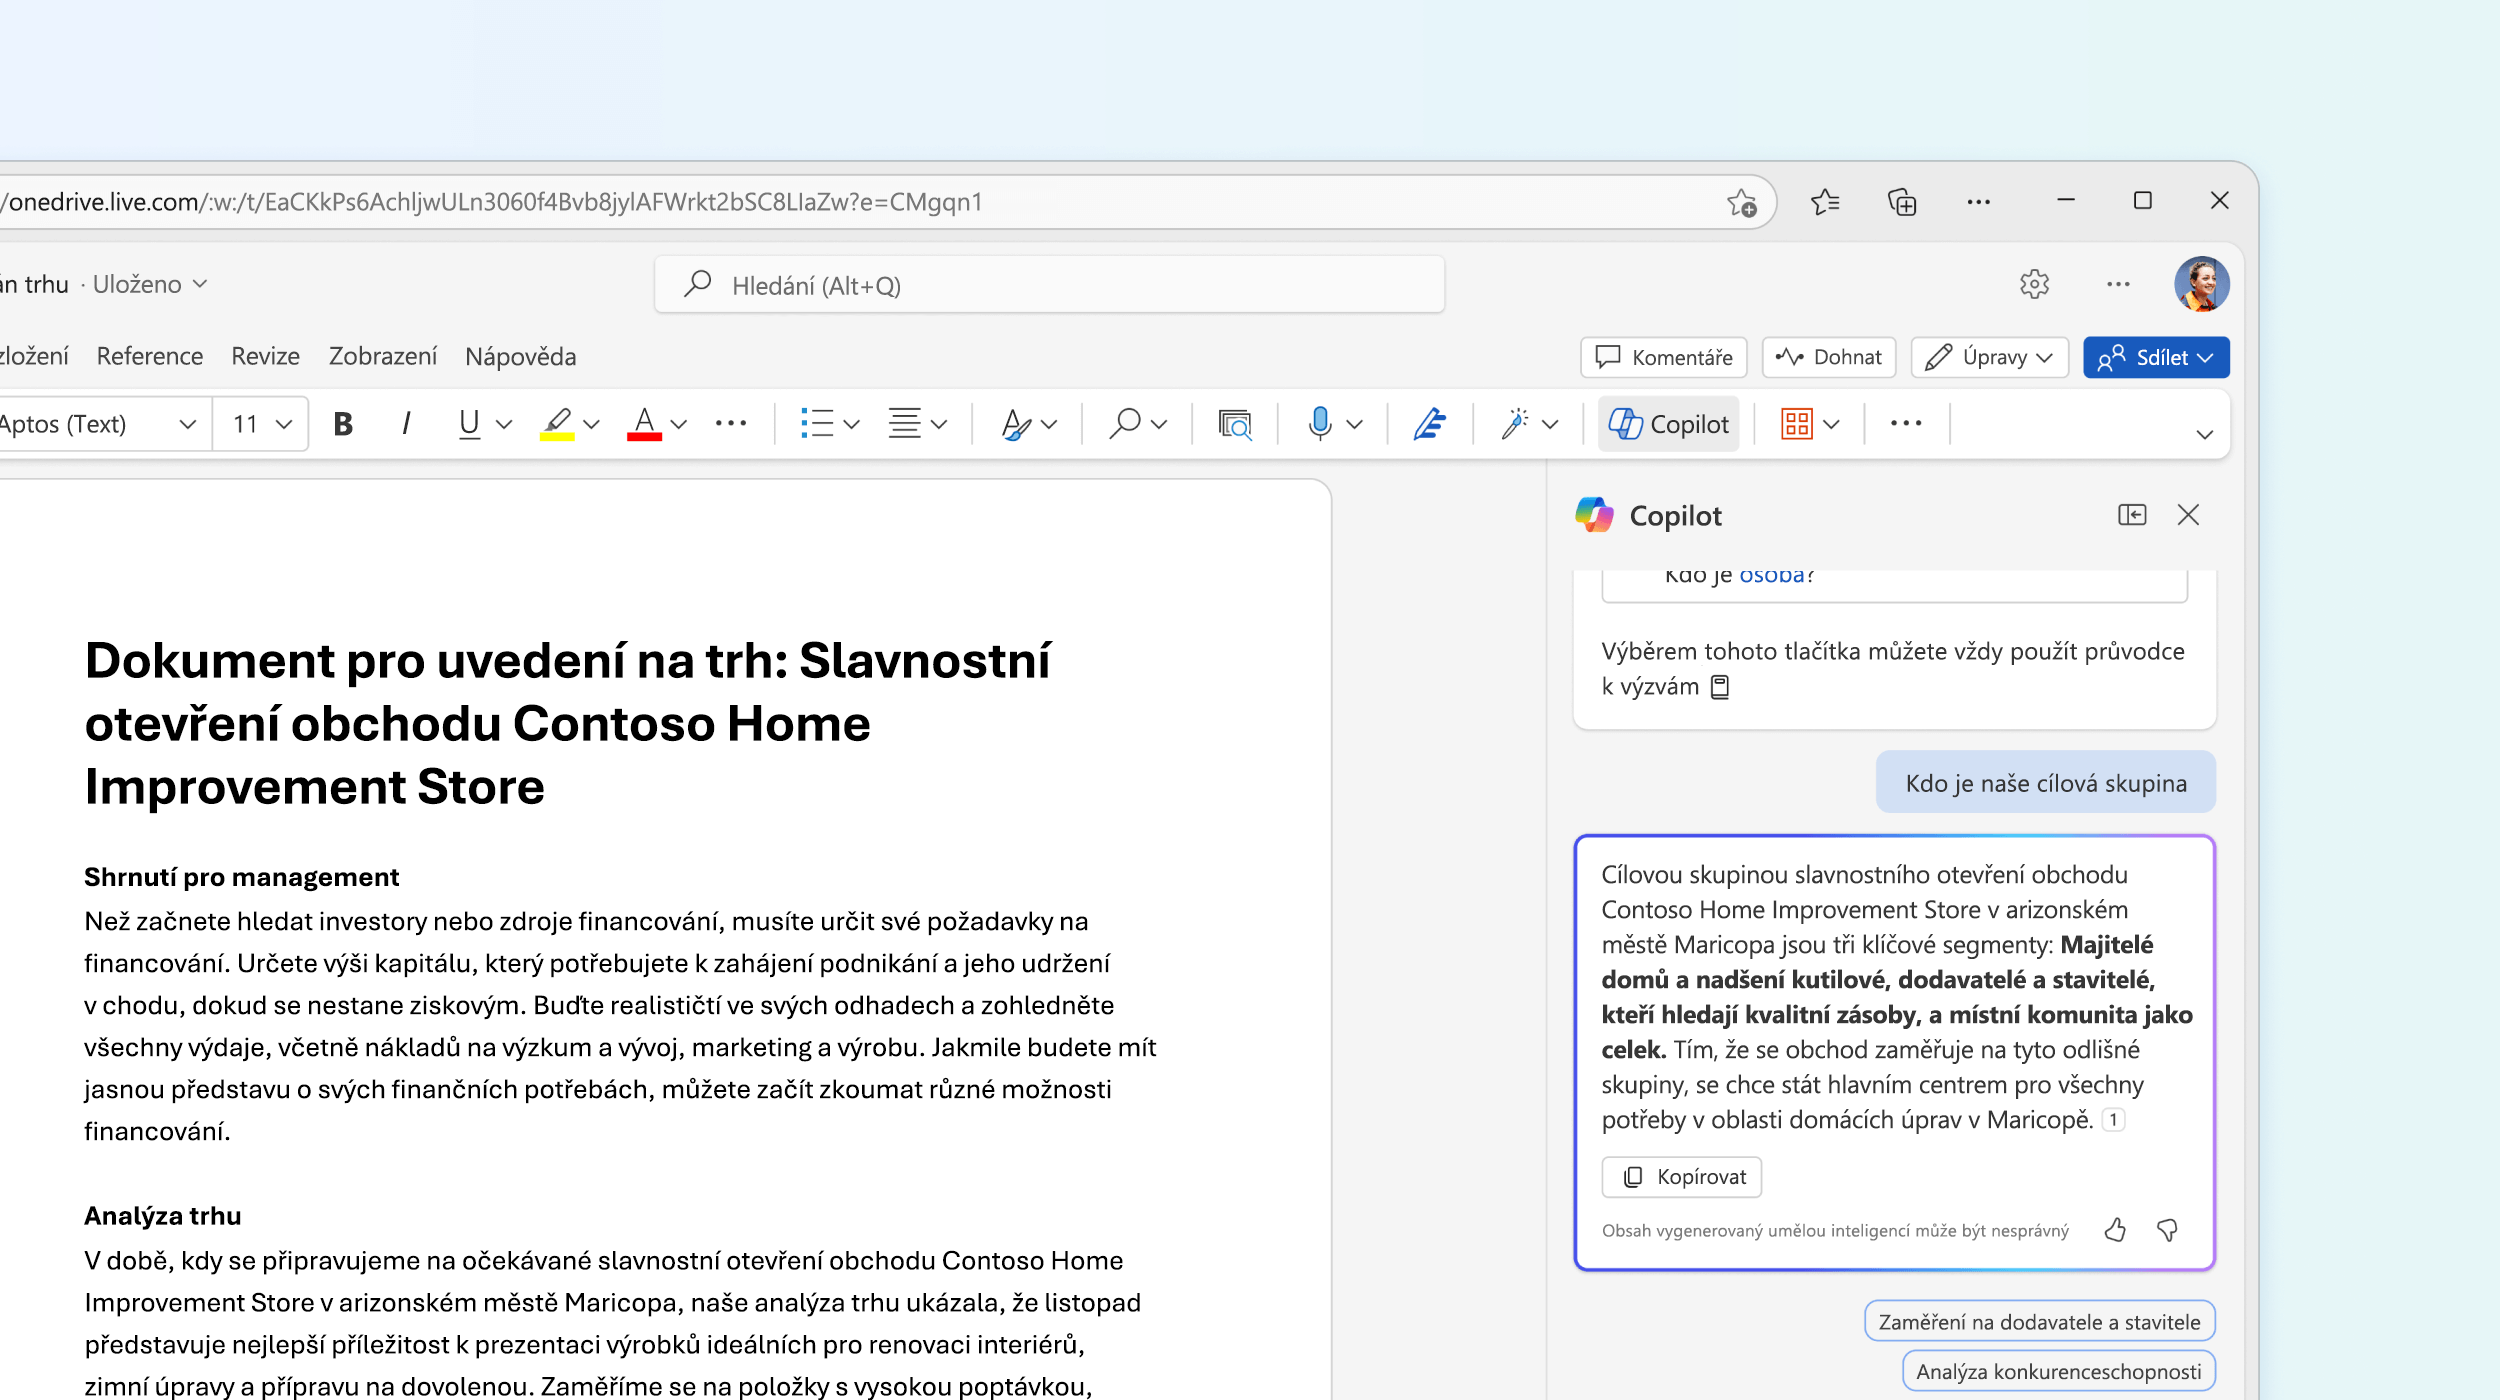Apply red font color
2500x1400 pixels.
click(x=644, y=424)
